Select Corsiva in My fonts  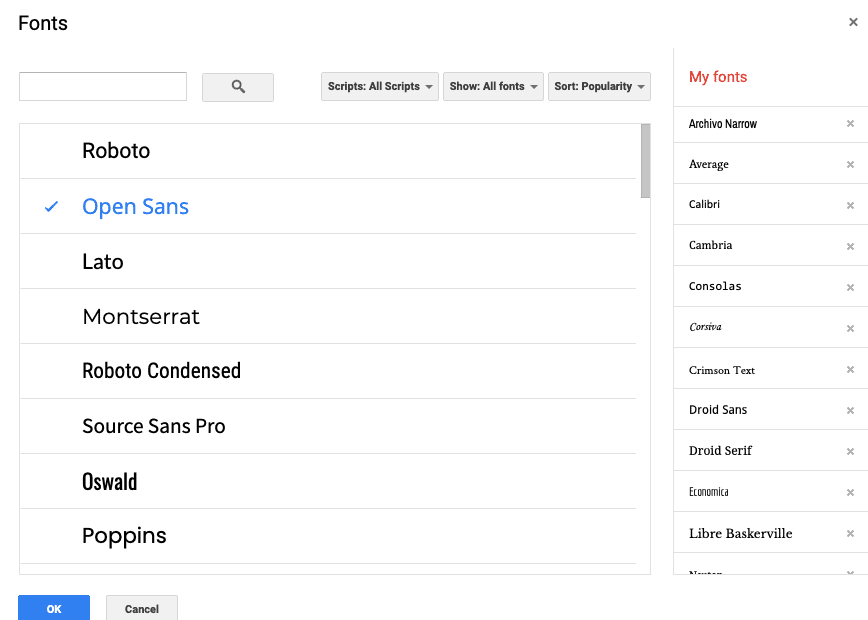pos(705,327)
